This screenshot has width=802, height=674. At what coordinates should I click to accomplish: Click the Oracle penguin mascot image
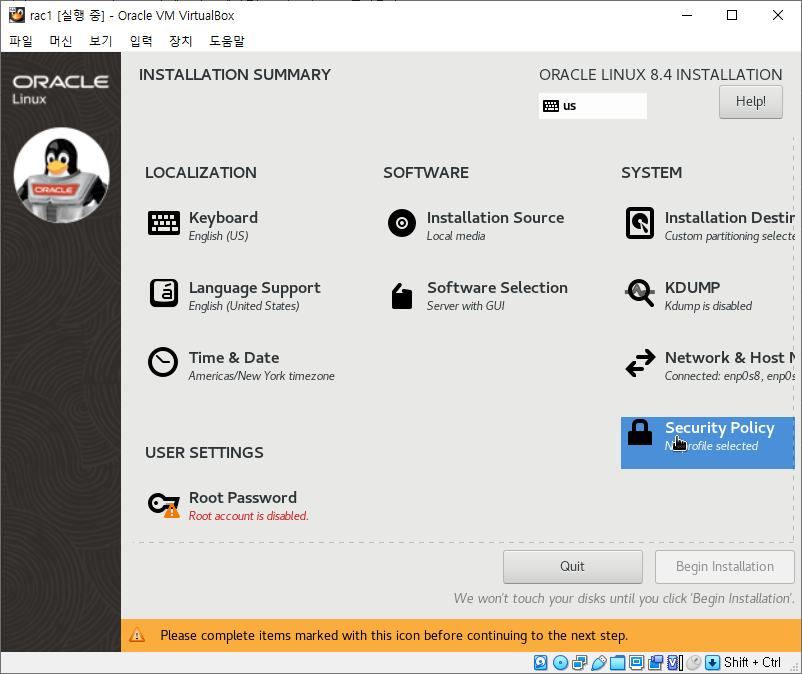(x=61, y=175)
